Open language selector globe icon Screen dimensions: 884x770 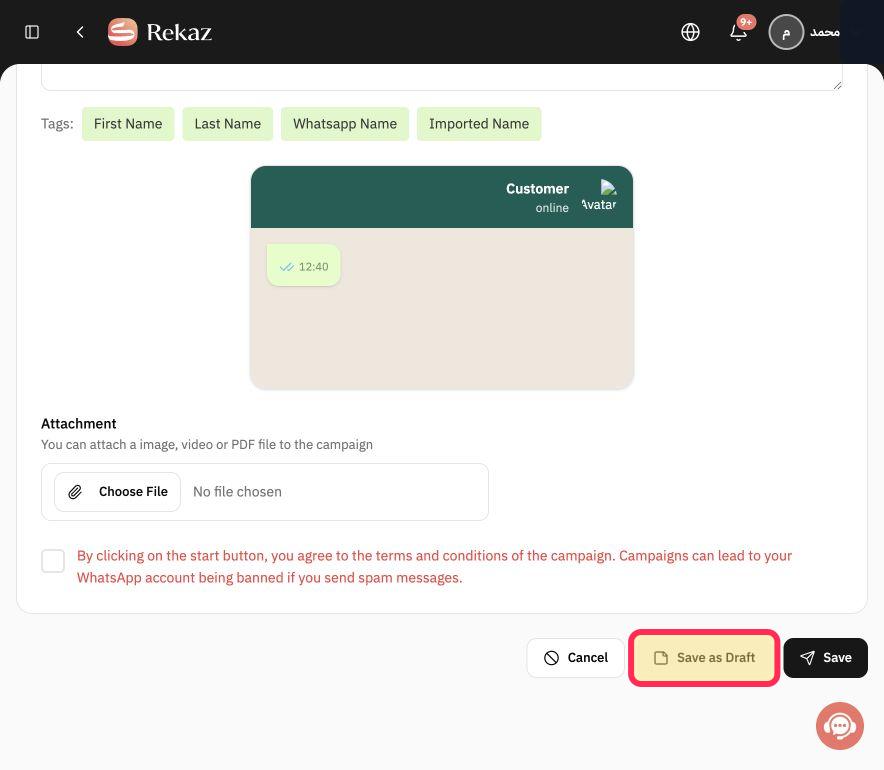690,32
